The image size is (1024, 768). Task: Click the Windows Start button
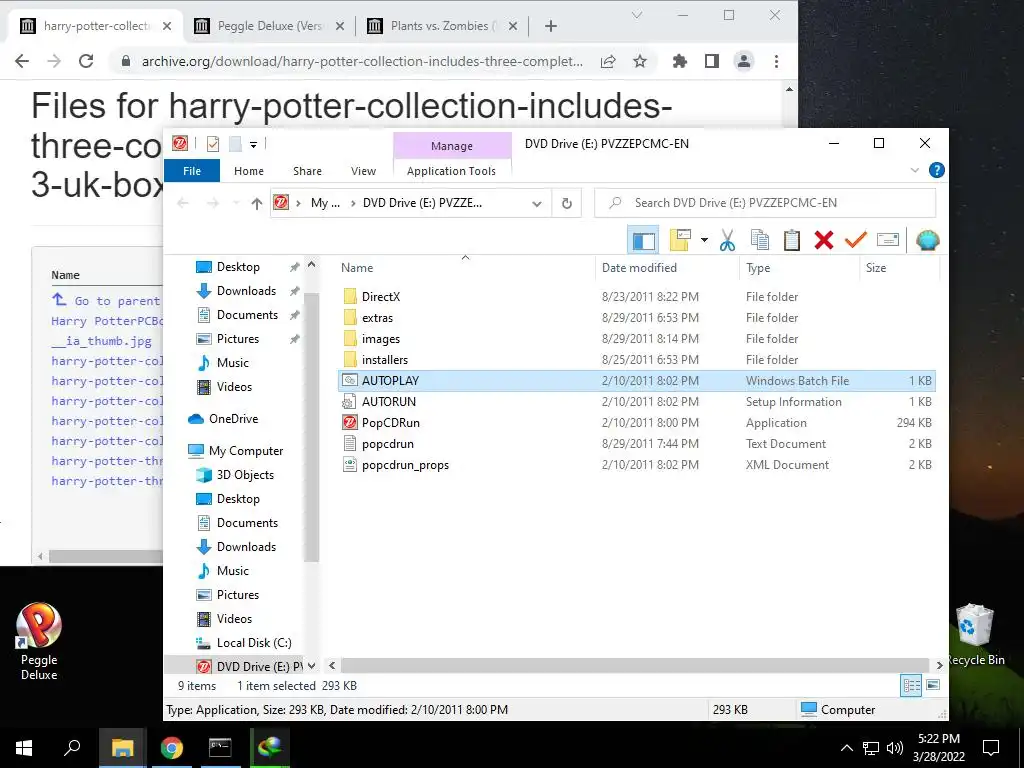[x=24, y=748]
